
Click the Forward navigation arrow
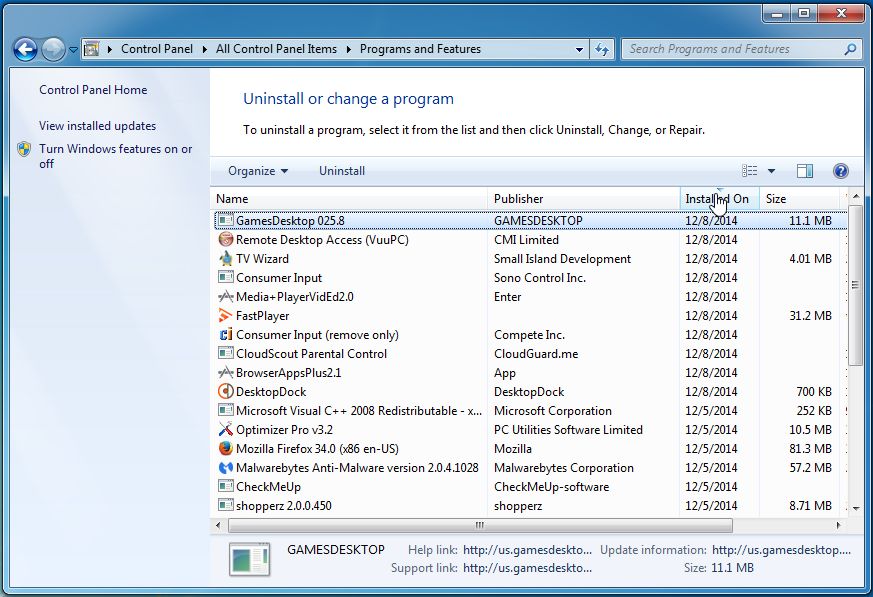pyautogui.click(x=53, y=50)
